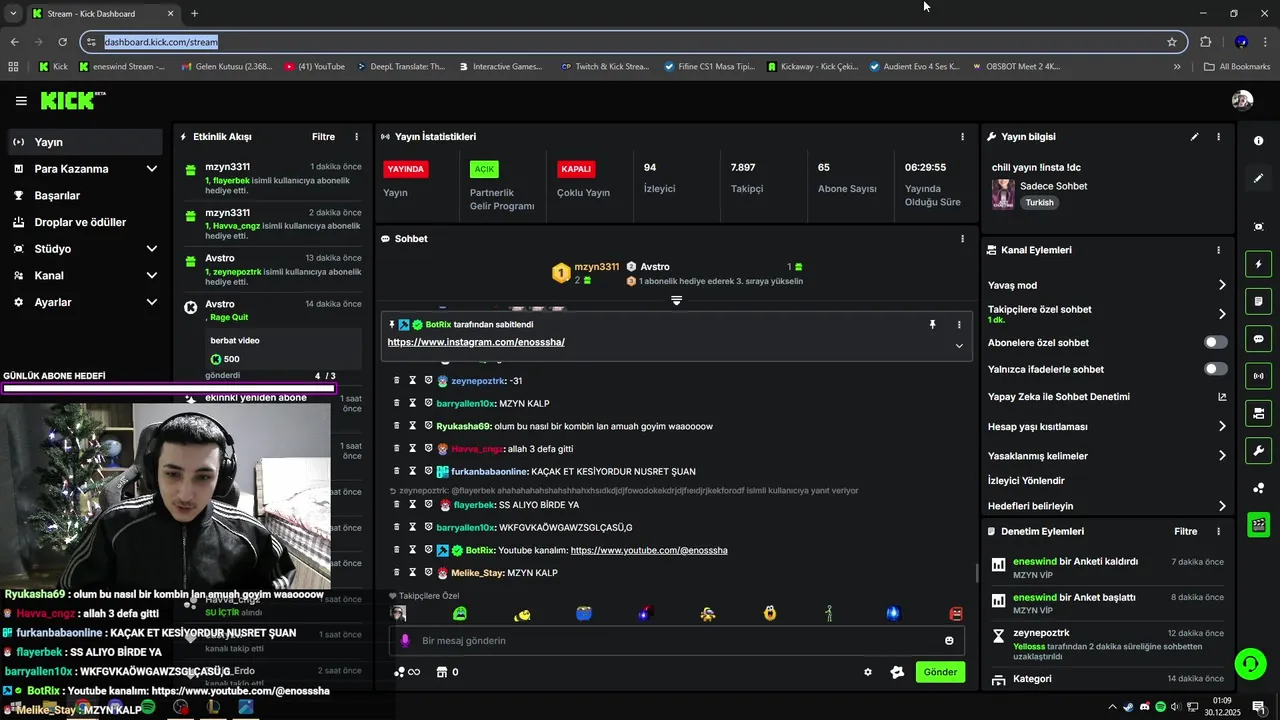This screenshot has width=1280, height=720.
Task: Open Yavaş mod settings
Action: [1107, 285]
